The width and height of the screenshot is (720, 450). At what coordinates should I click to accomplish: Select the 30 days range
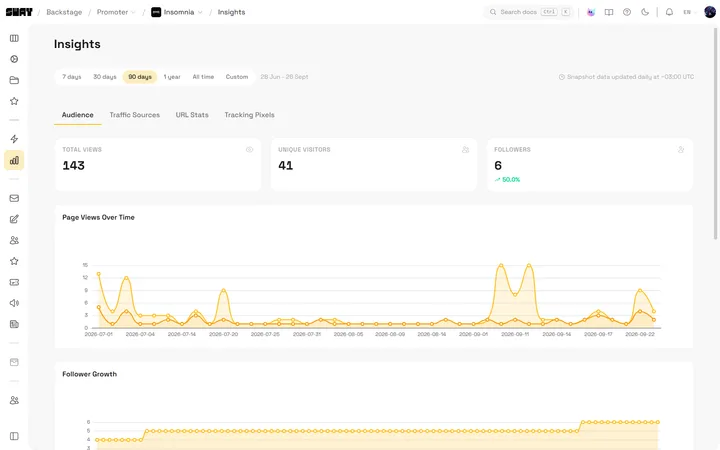105,77
